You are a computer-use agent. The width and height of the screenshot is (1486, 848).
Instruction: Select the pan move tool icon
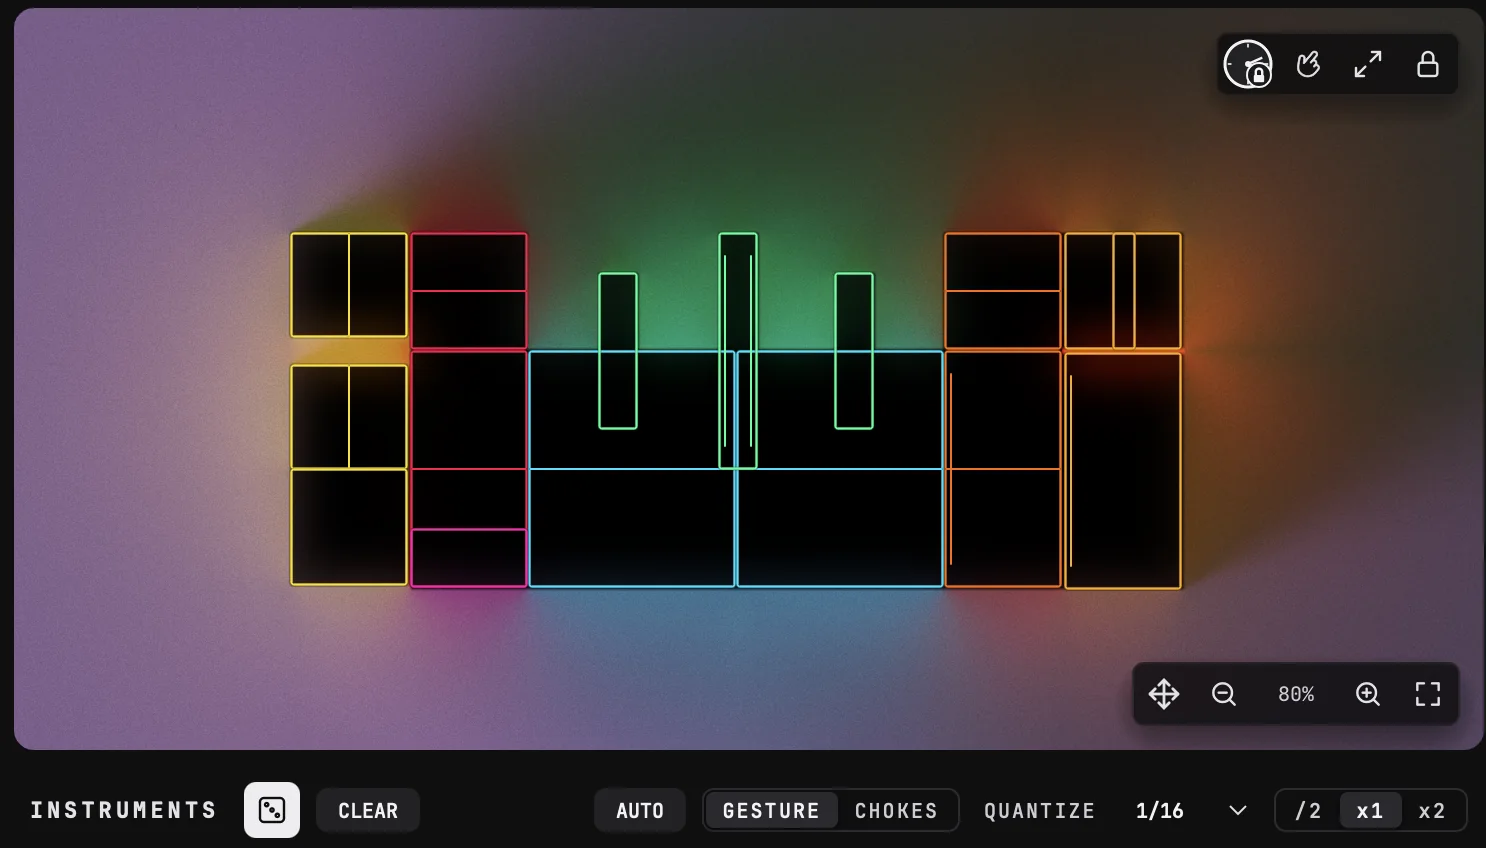click(x=1164, y=694)
